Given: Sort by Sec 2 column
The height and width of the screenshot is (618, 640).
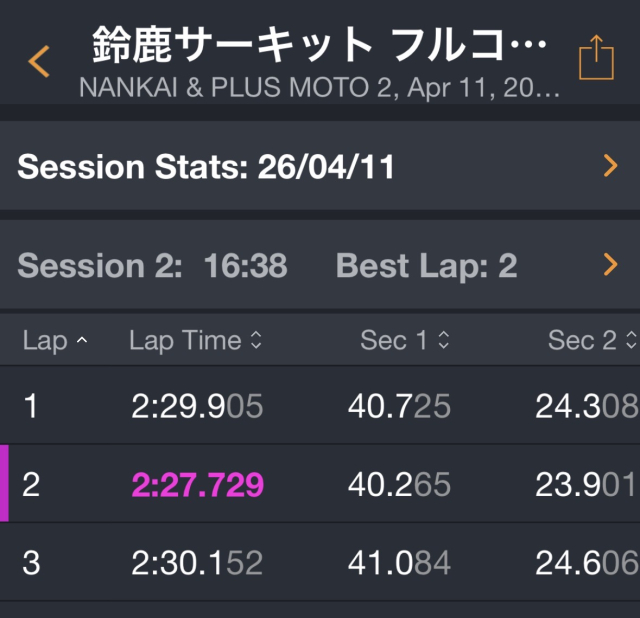Looking at the screenshot, I should pyautogui.click(x=592, y=341).
